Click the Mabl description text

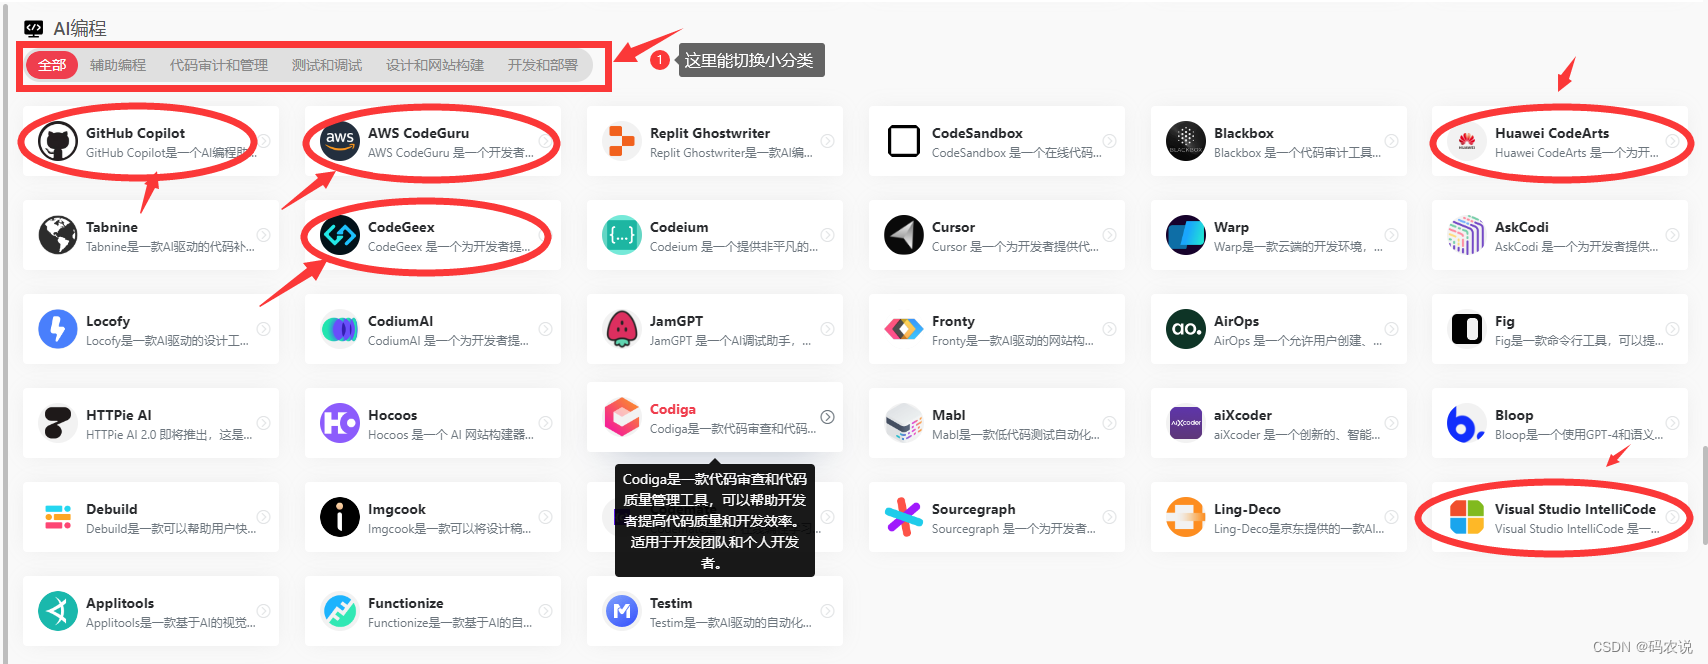1016,435
